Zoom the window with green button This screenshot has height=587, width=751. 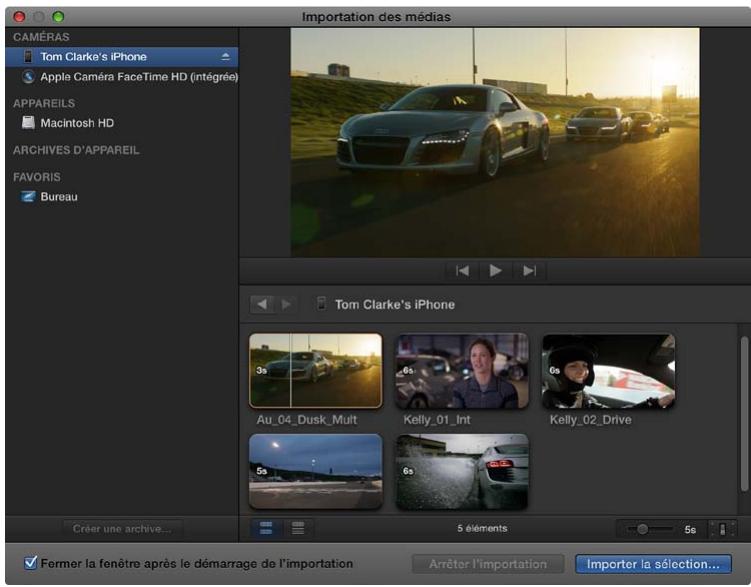tap(58, 17)
